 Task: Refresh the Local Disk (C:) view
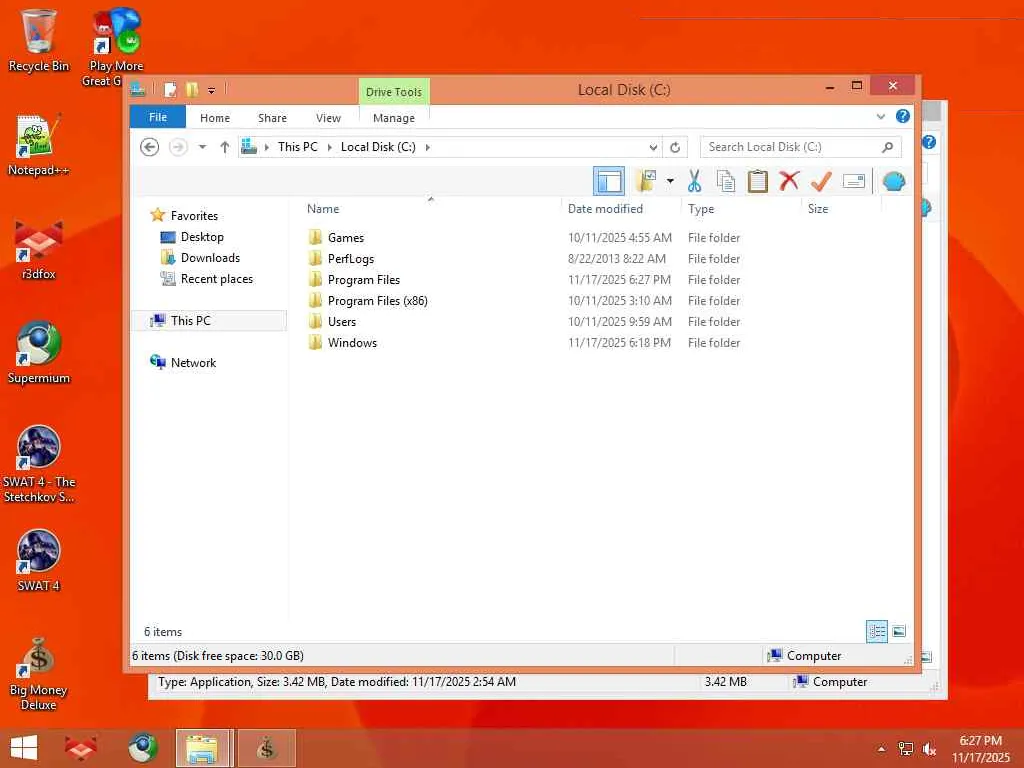tap(675, 147)
